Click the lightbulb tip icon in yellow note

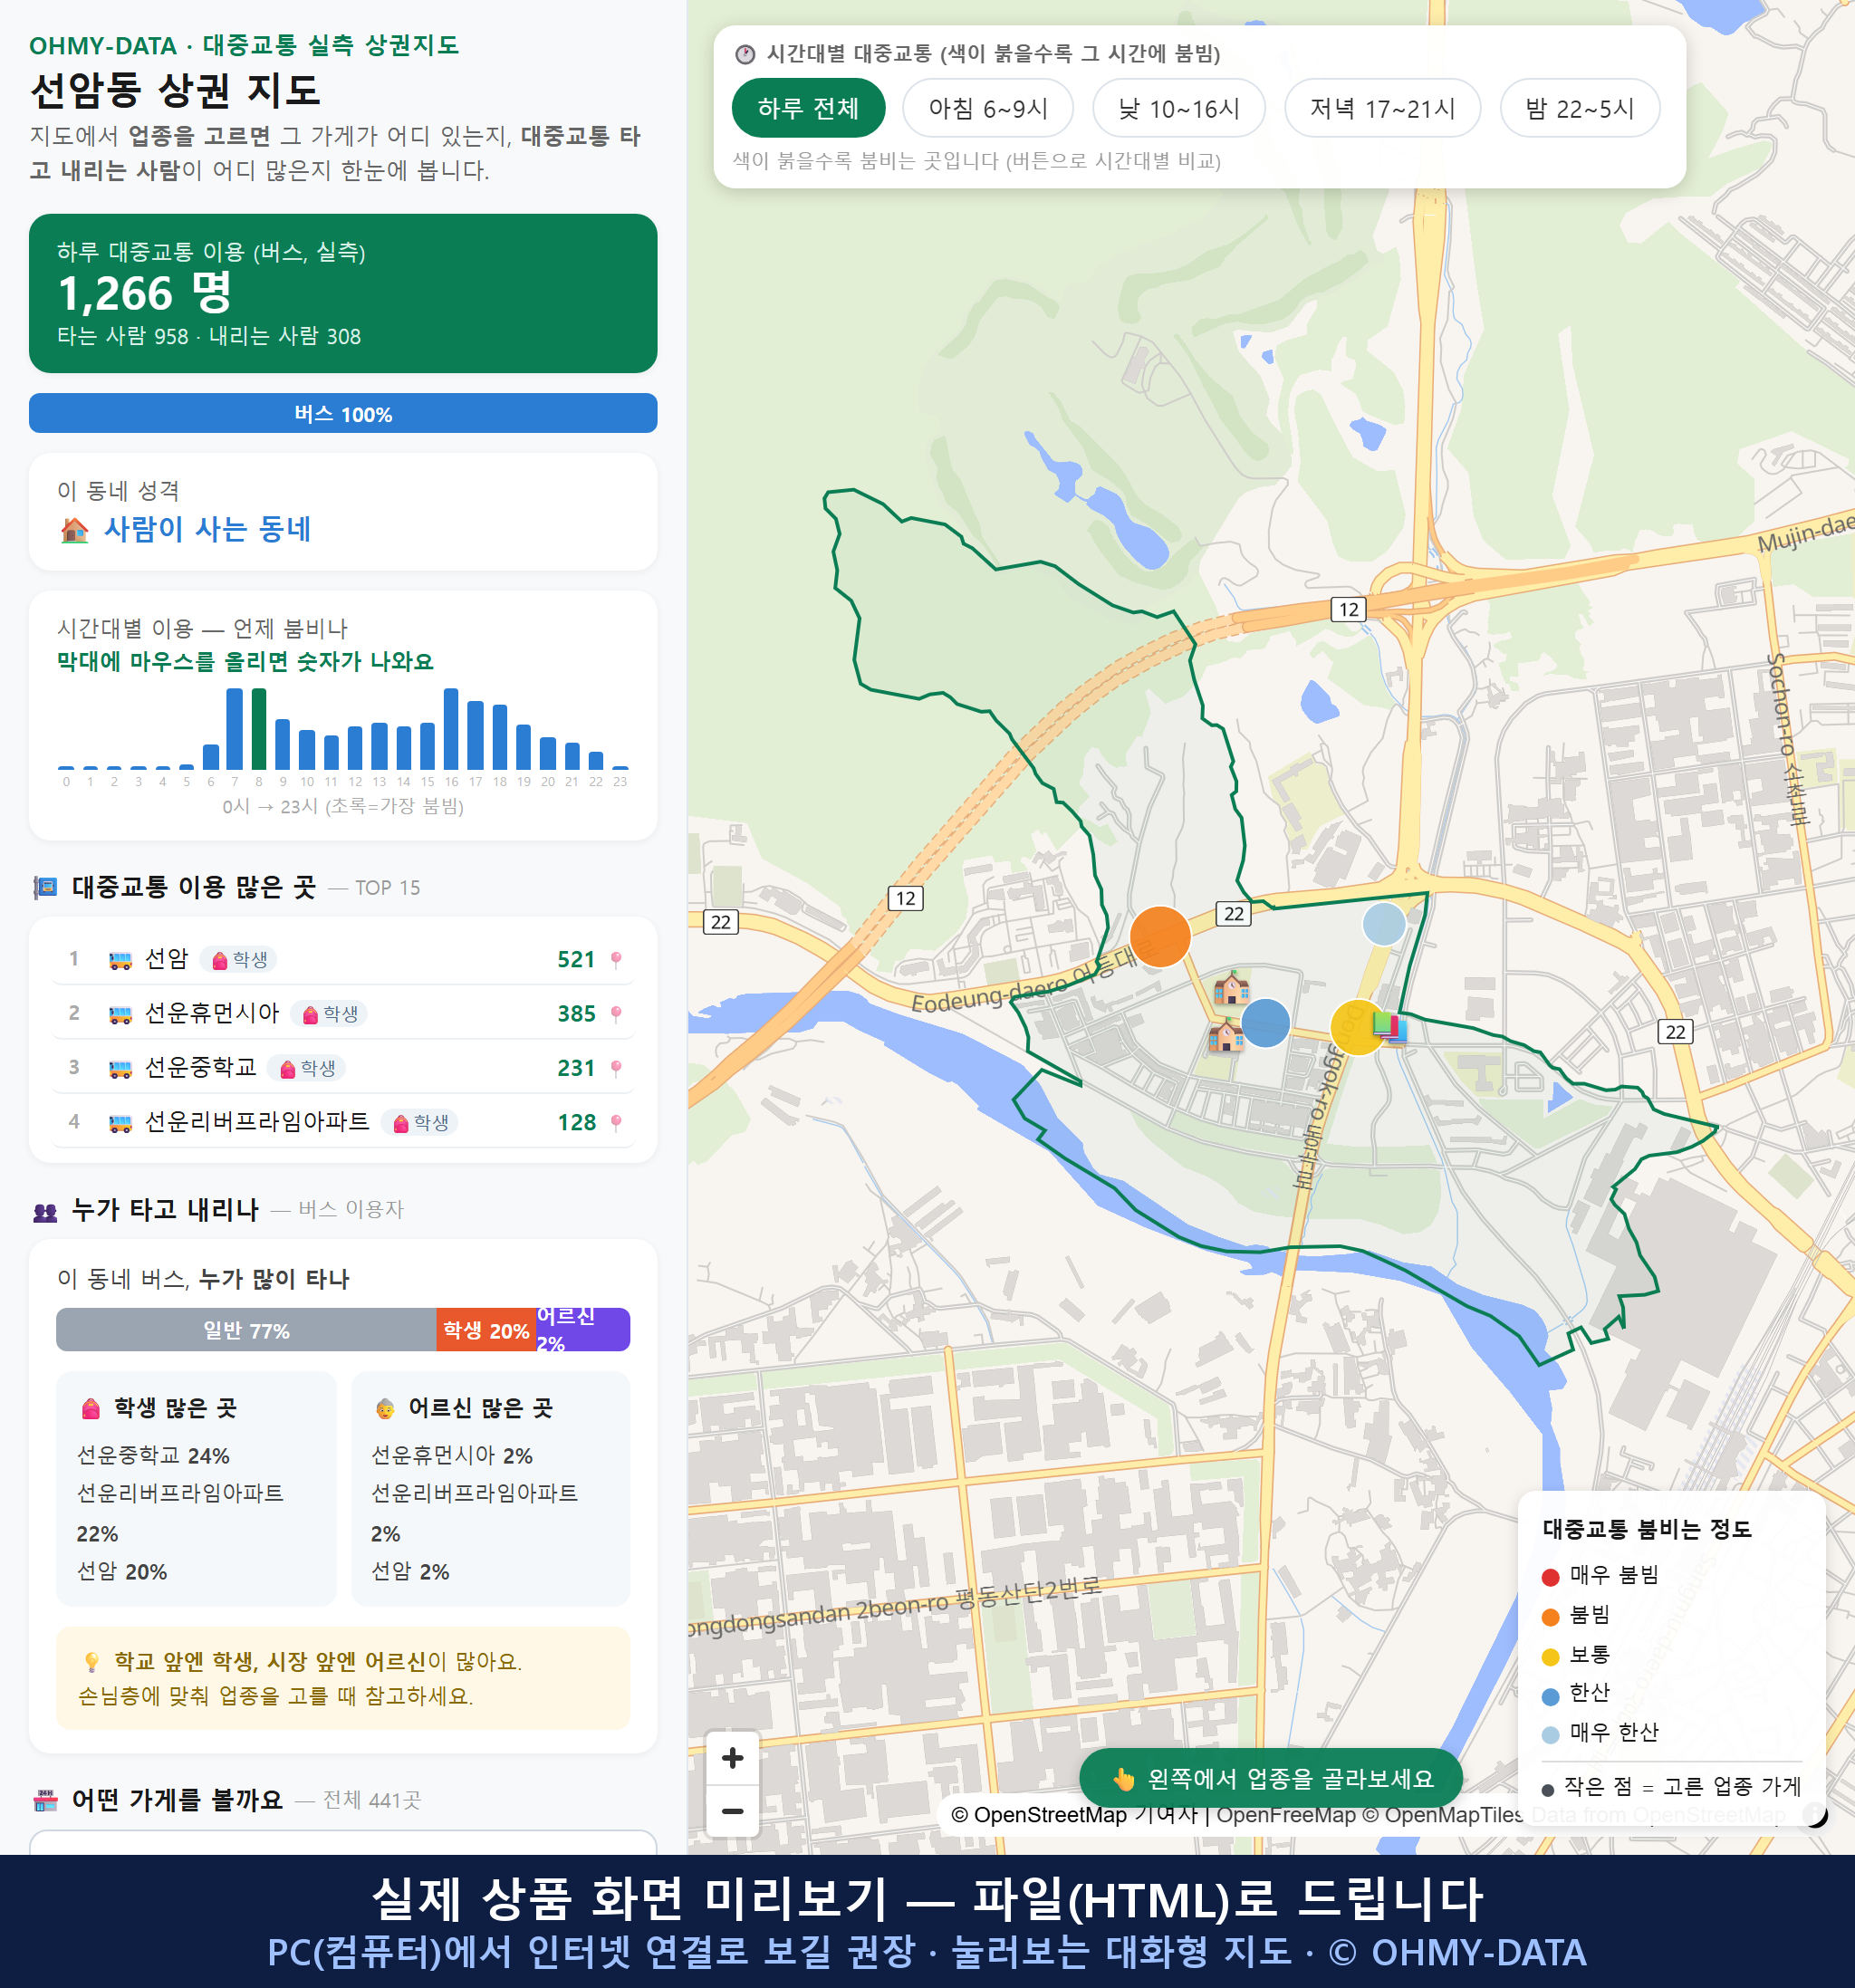click(91, 1662)
